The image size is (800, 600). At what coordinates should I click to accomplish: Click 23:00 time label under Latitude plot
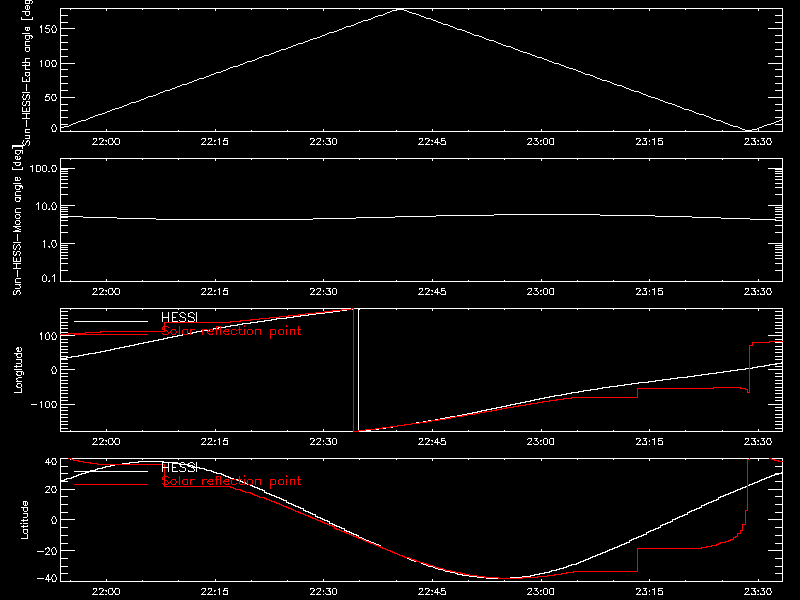coord(541,592)
